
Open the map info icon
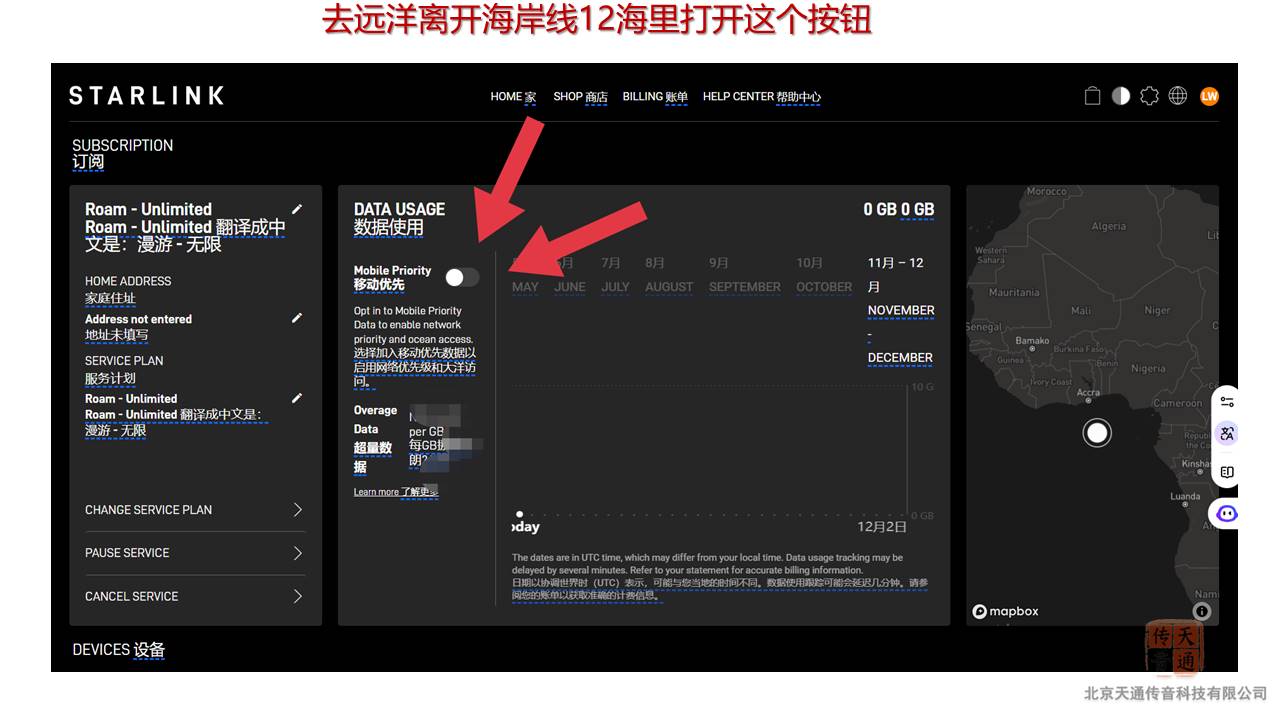[x=1202, y=612]
